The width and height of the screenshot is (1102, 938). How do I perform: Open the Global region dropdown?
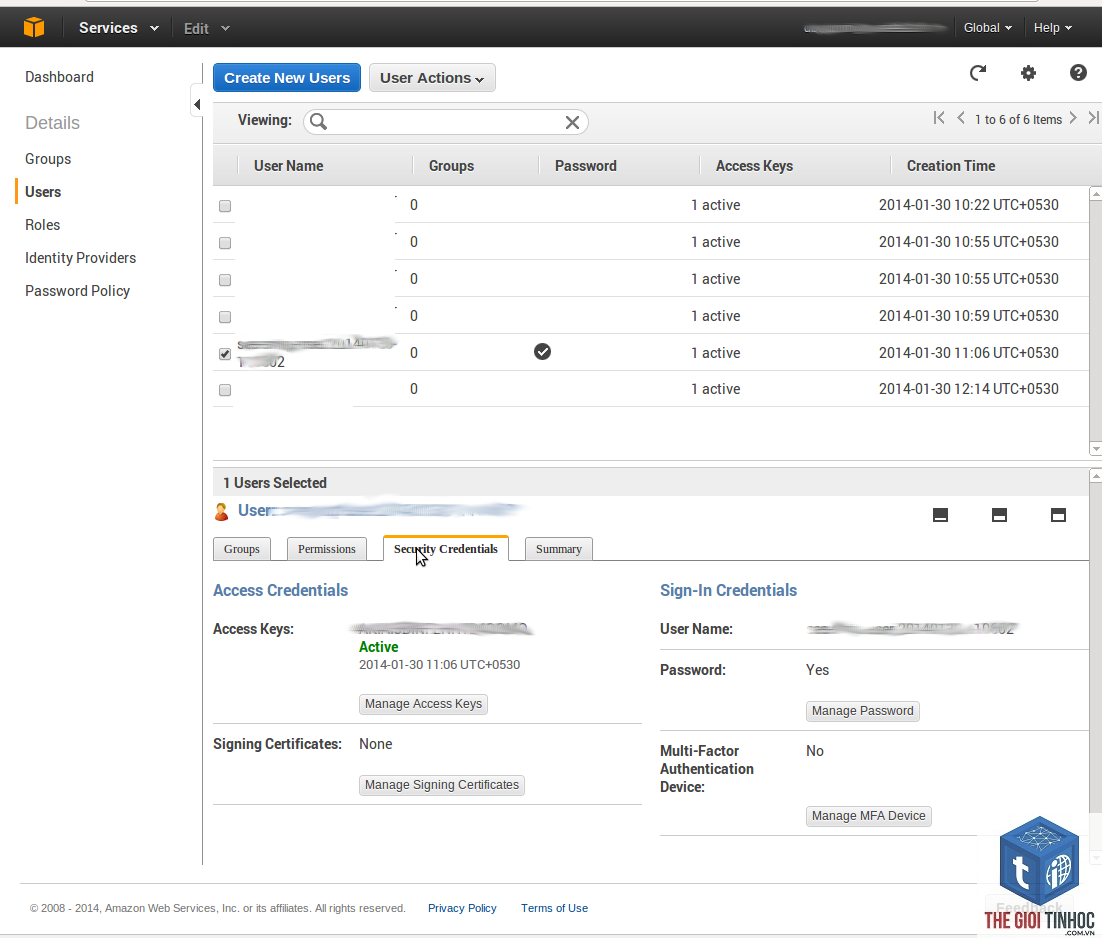[987, 27]
